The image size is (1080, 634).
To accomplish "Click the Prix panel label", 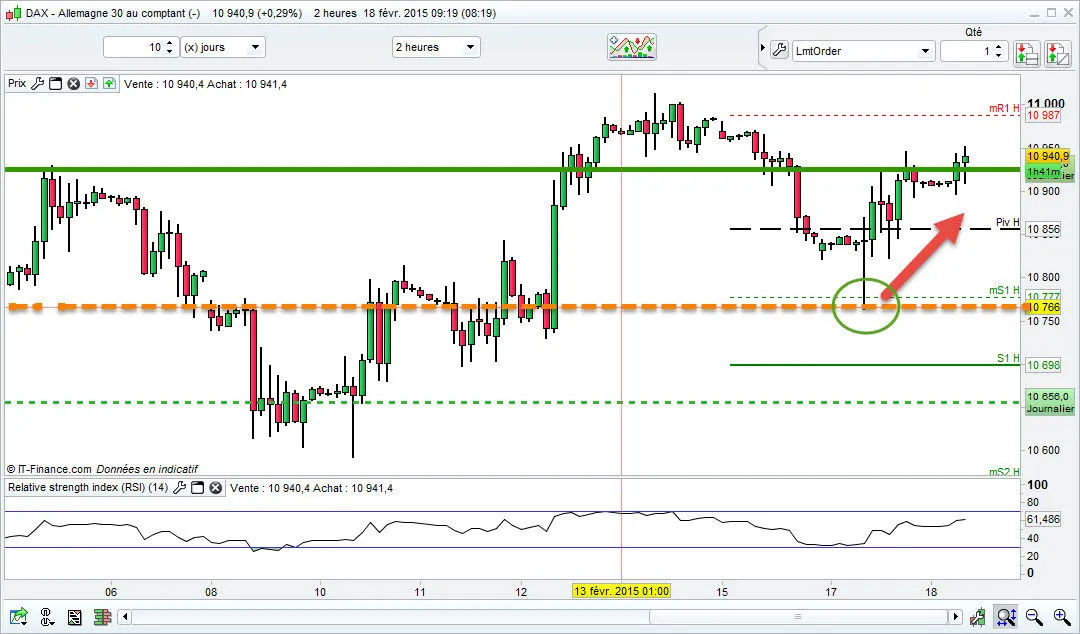I will click(x=17, y=83).
